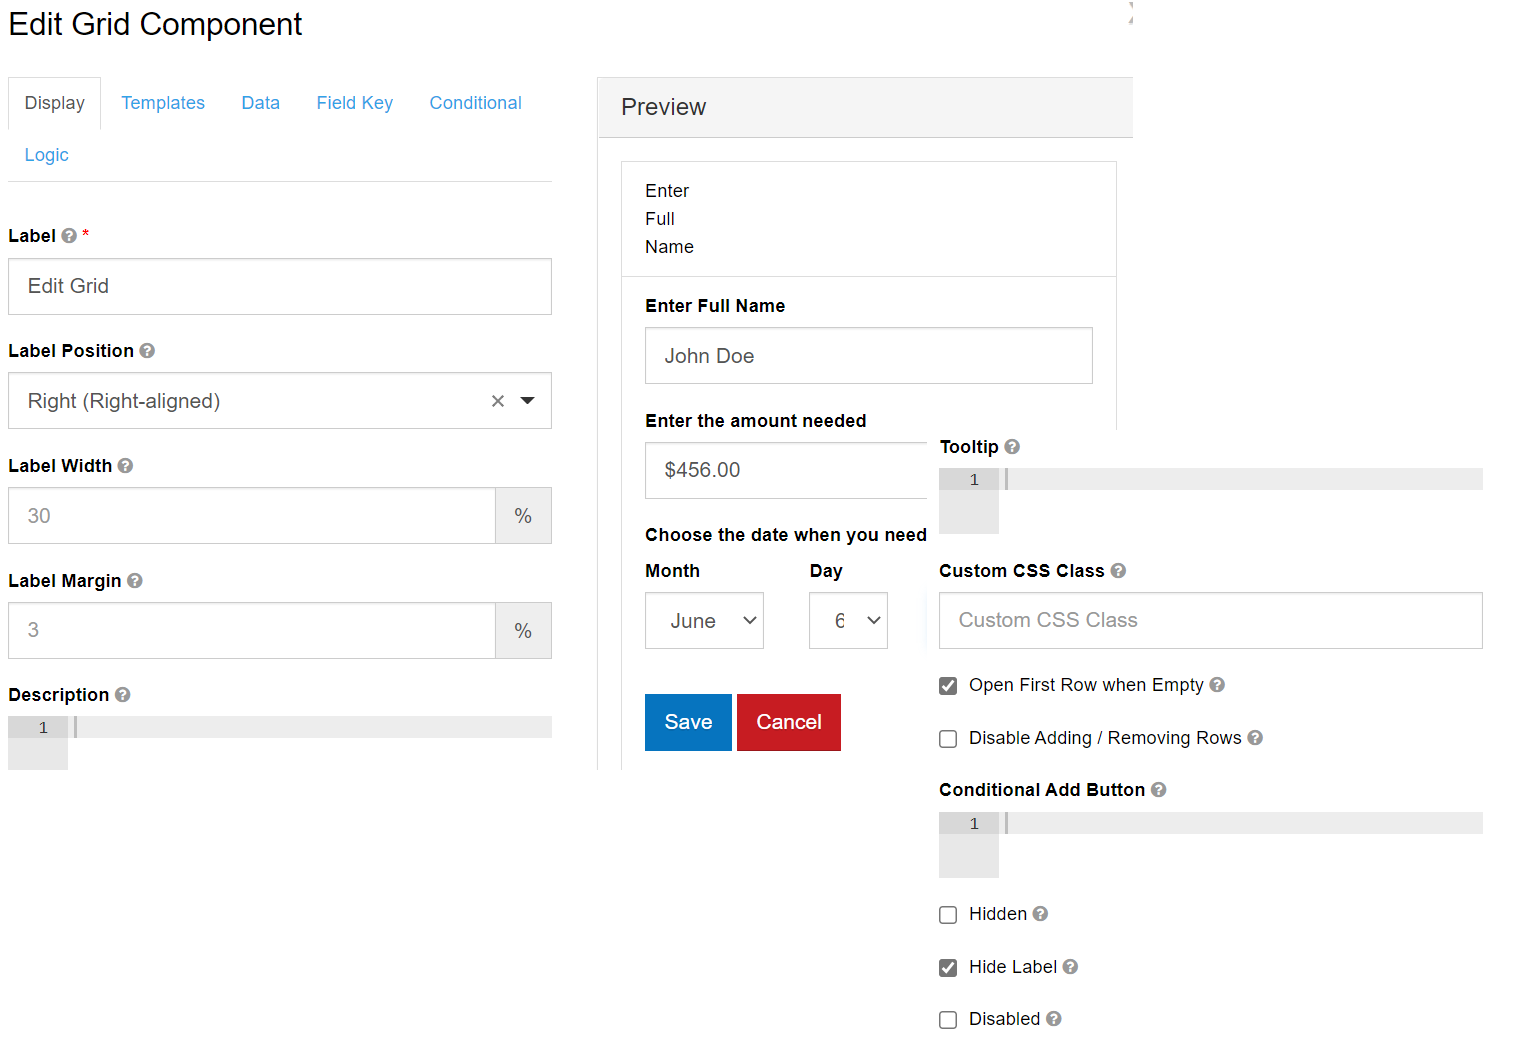The image size is (1520, 1056).
Task: Click the Description help icon
Action: pyautogui.click(x=123, y=695)
